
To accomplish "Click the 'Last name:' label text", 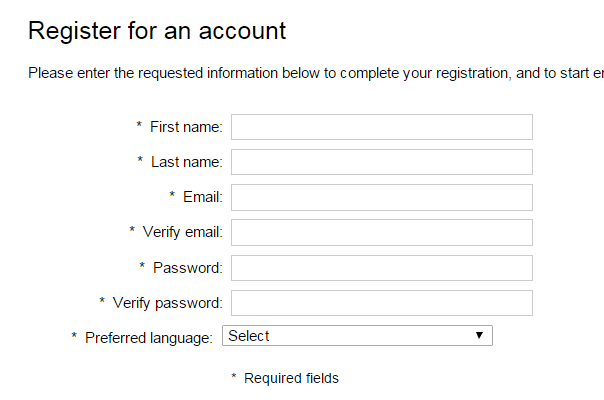I will [186, 162].
